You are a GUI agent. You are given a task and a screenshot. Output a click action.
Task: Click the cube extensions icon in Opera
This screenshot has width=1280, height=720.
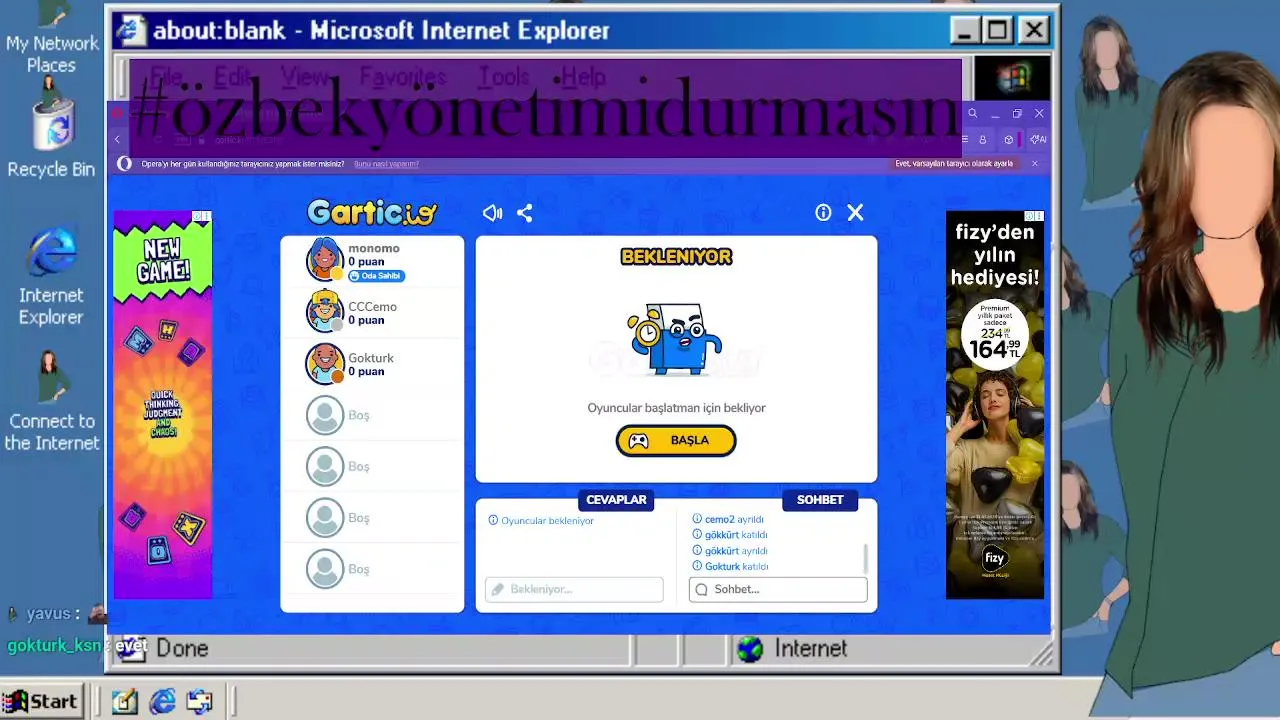pyautogui.click(x=1009, y=140)
